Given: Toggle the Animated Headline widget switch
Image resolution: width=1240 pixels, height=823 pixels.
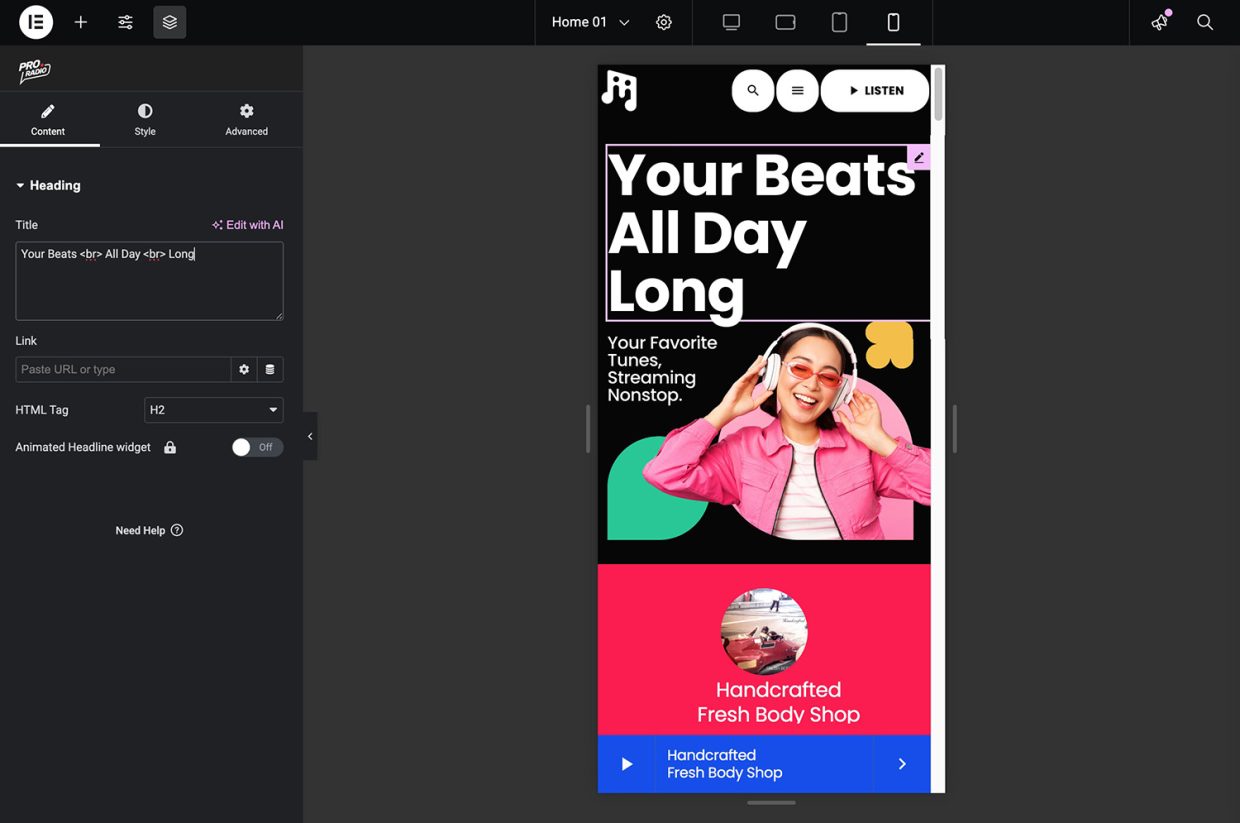Looking at the screenshot, I should [x=257, y=447].
